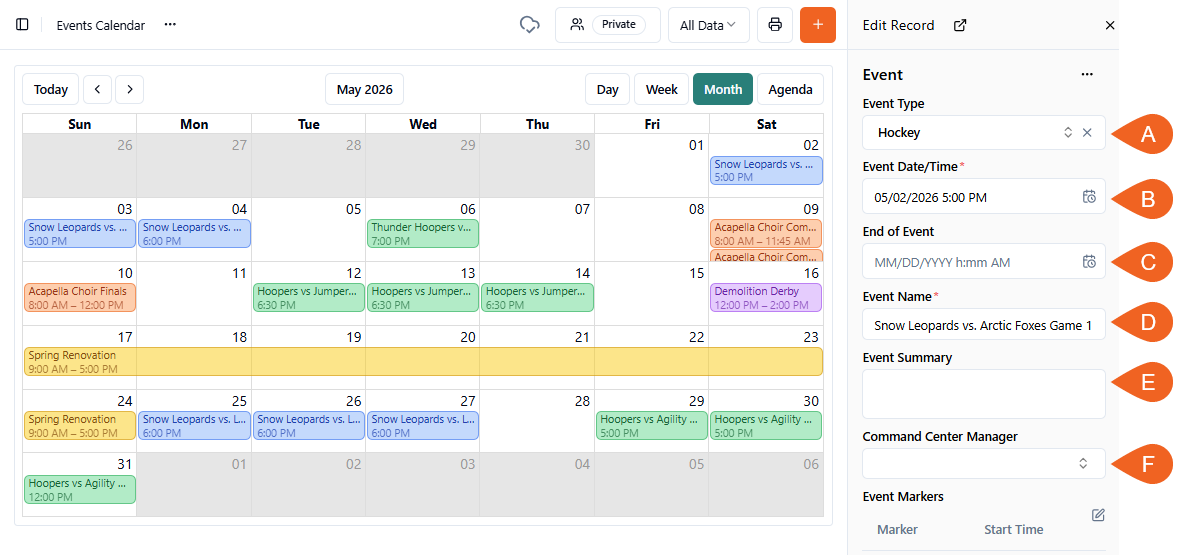1201x555 pixels.
Task: Open the Private sharing settings
Action: [608, 25]
